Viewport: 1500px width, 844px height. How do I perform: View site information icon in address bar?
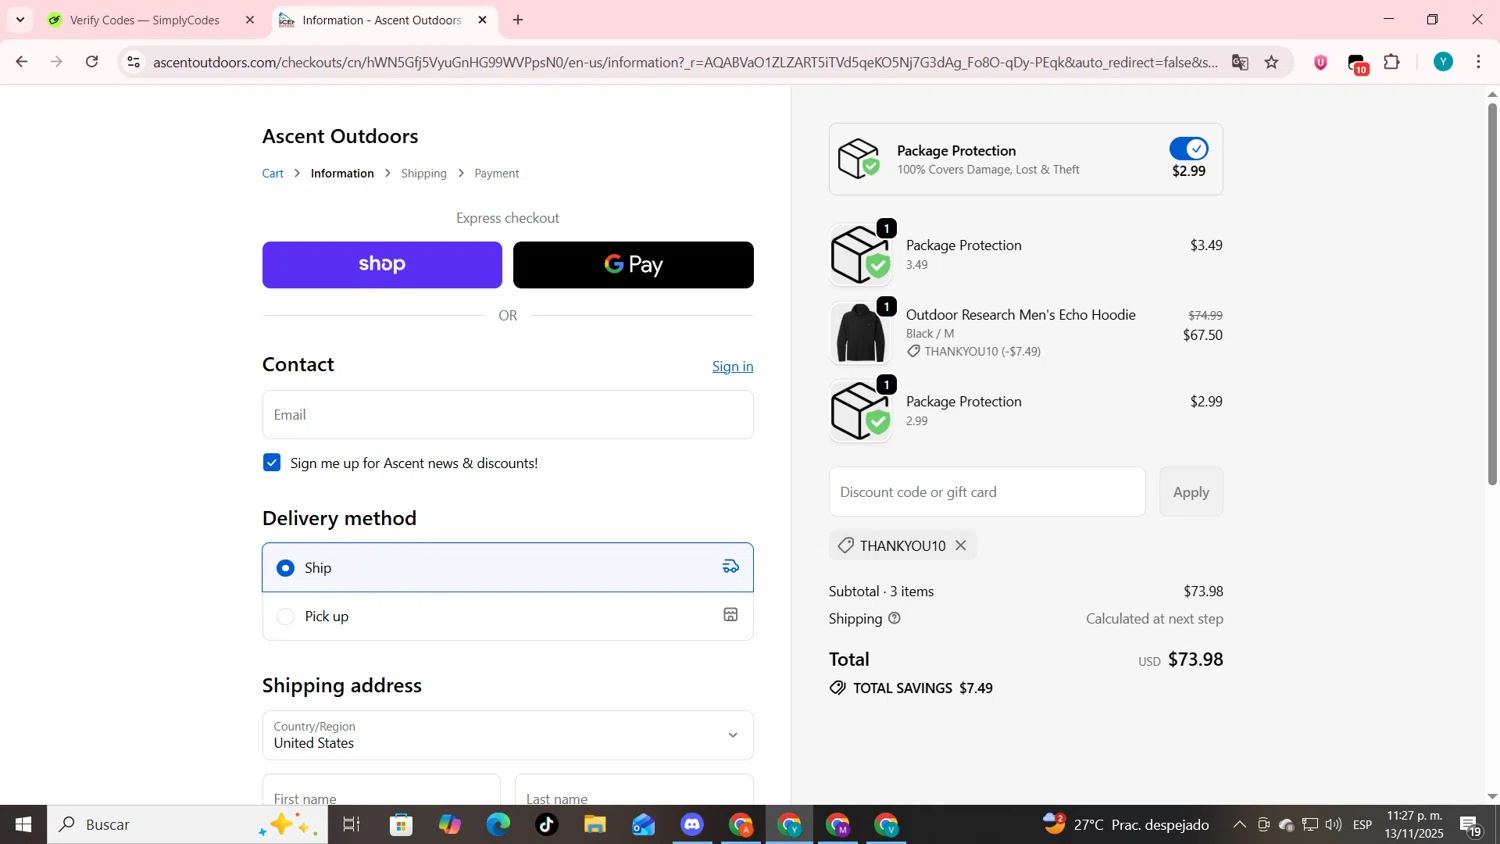[x=133, y=62]
